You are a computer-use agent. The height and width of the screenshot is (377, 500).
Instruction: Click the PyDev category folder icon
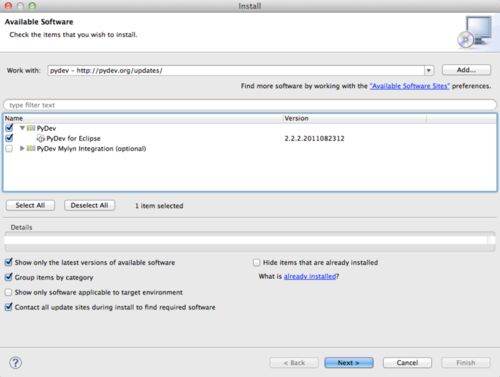(31, 128)
